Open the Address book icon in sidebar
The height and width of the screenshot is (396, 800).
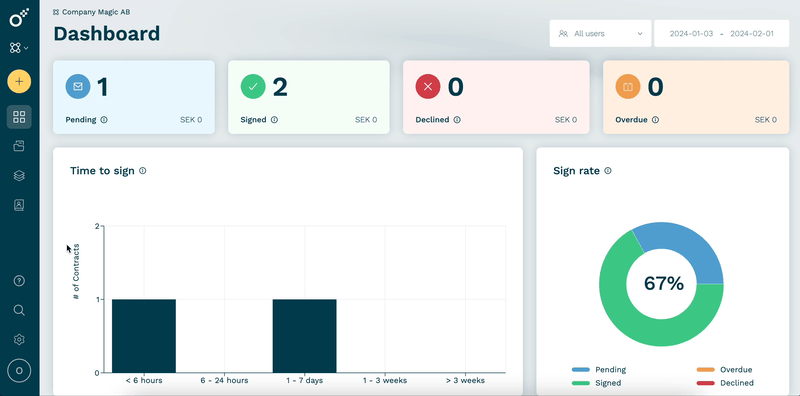[x=19, y=205]
